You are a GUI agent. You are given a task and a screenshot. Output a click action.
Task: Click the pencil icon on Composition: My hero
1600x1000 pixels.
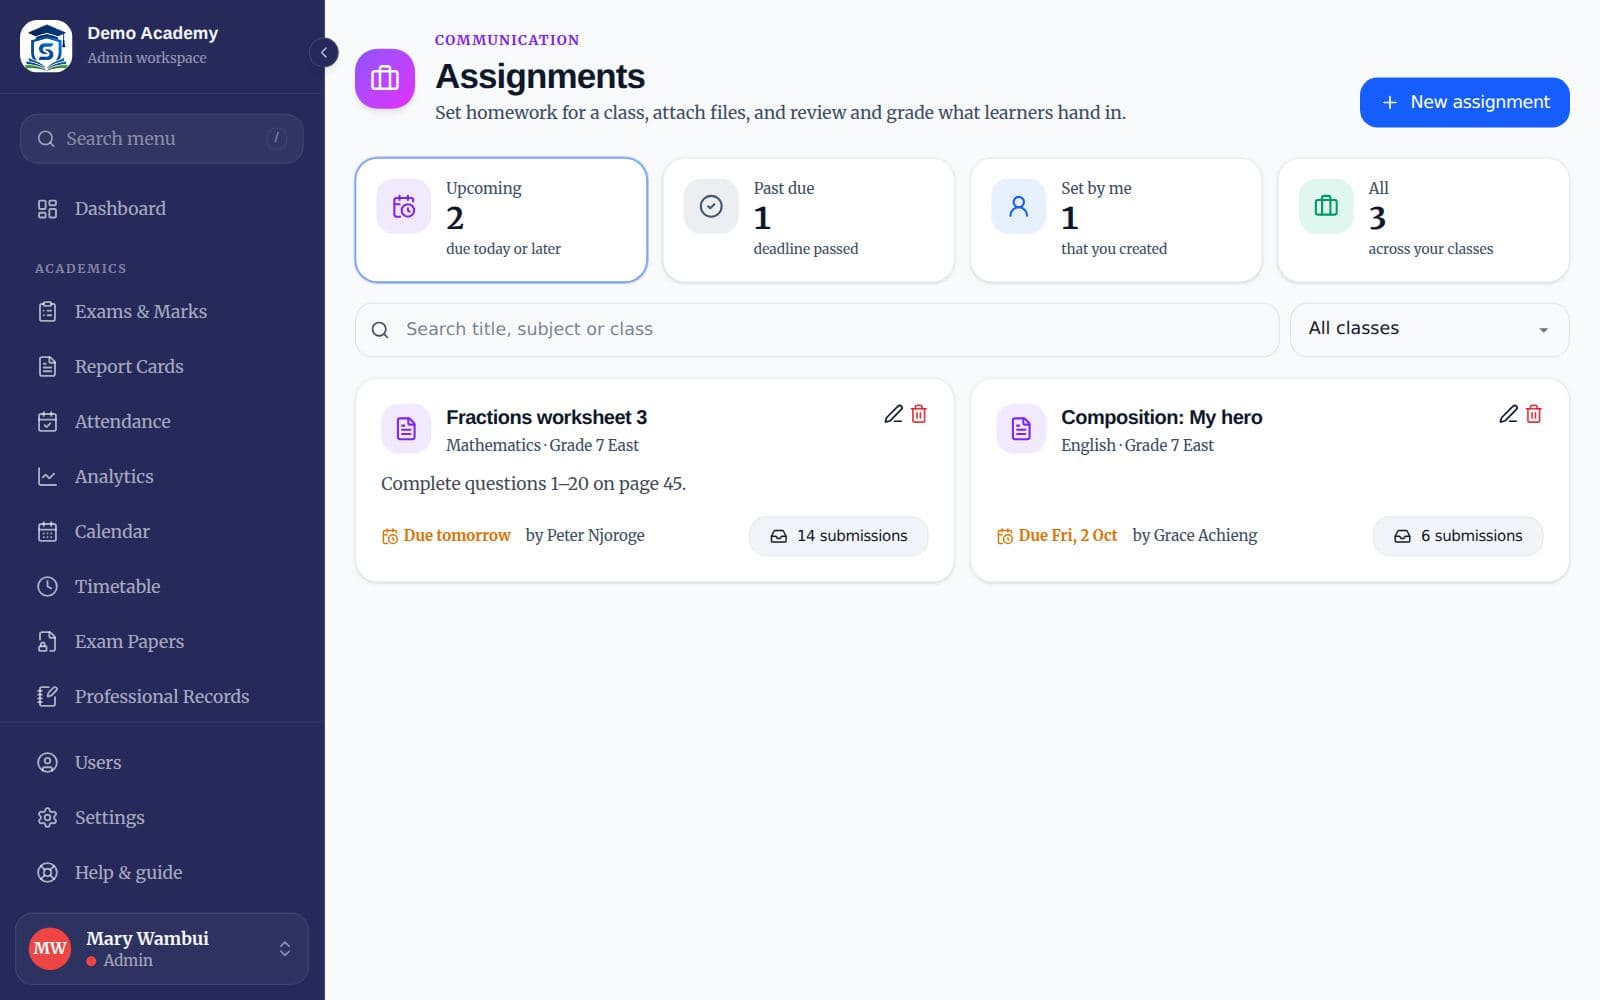coord(1508,414)
